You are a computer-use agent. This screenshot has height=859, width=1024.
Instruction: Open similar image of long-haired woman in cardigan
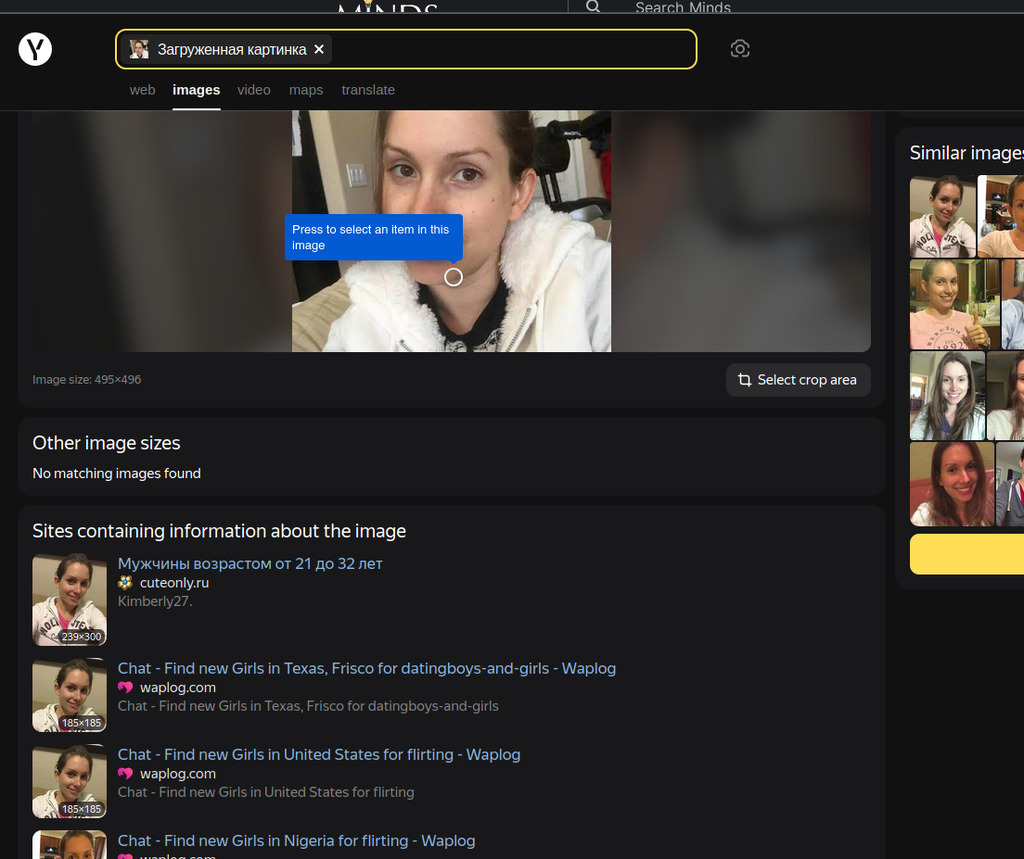947,395
